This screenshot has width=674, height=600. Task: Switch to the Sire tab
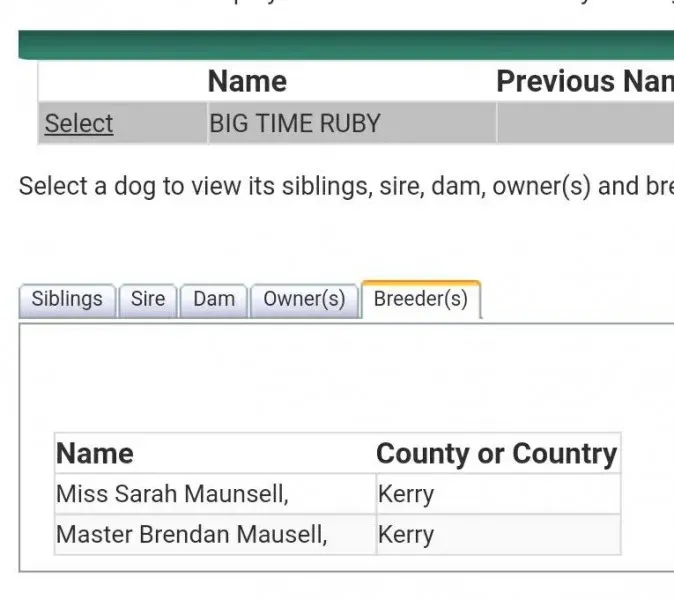(148, 299)
